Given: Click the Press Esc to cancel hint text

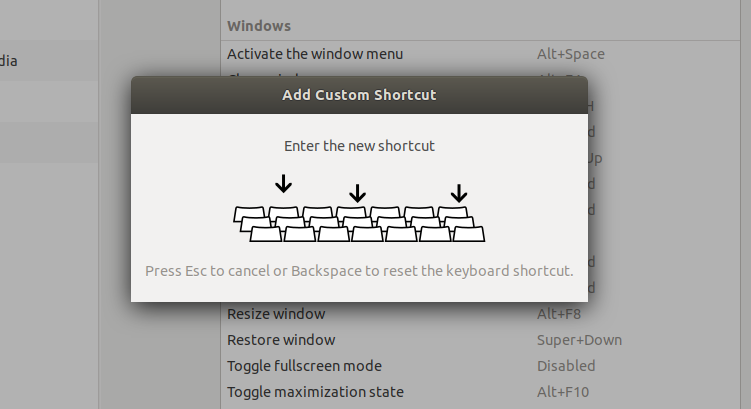Looking at the screenshot, I should pyautogui.click(x=359, y=271).
